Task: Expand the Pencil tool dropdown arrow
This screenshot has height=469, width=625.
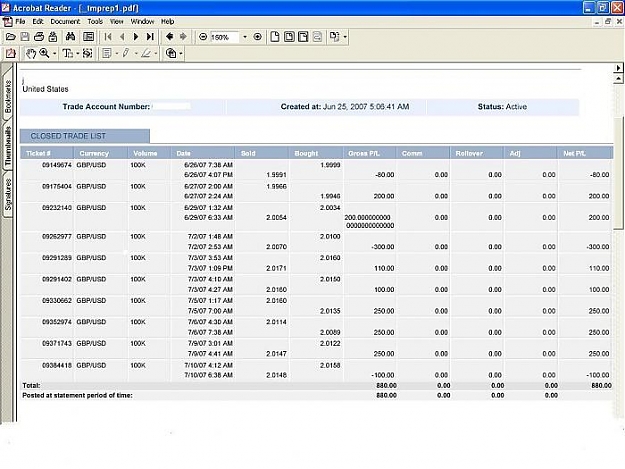Action: 136,53
